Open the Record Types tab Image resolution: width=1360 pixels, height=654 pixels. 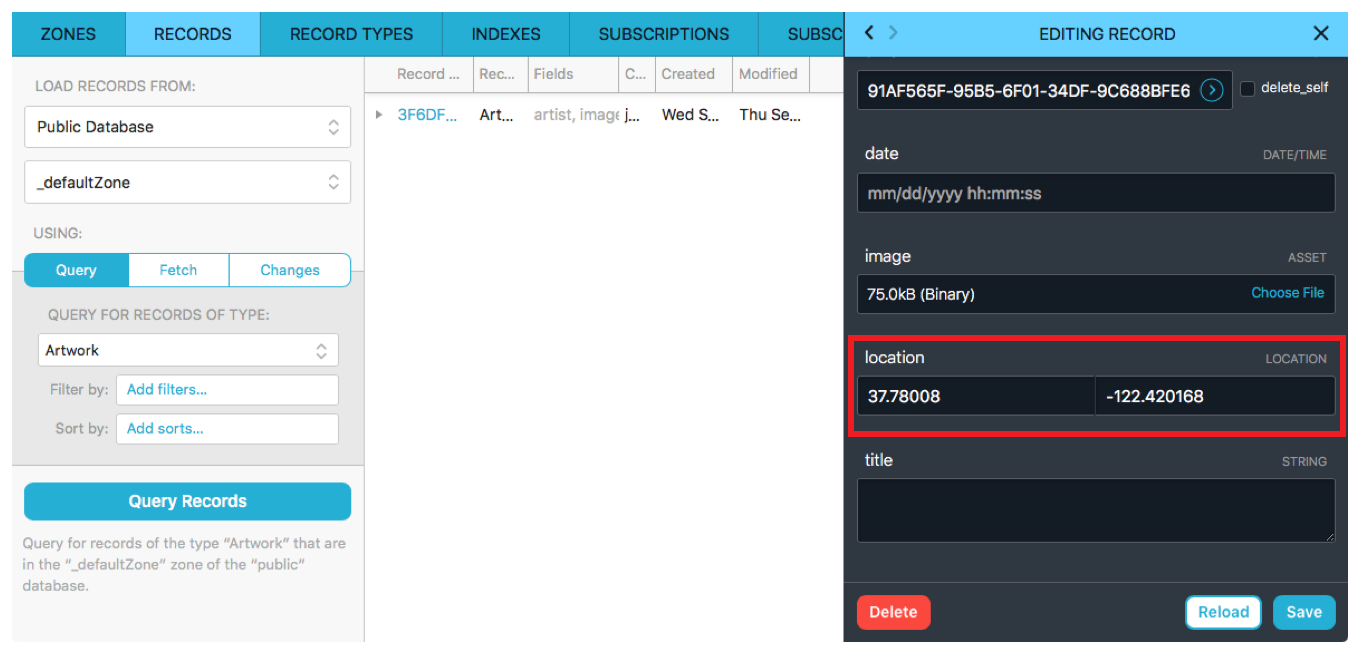[x=351, y=34]
